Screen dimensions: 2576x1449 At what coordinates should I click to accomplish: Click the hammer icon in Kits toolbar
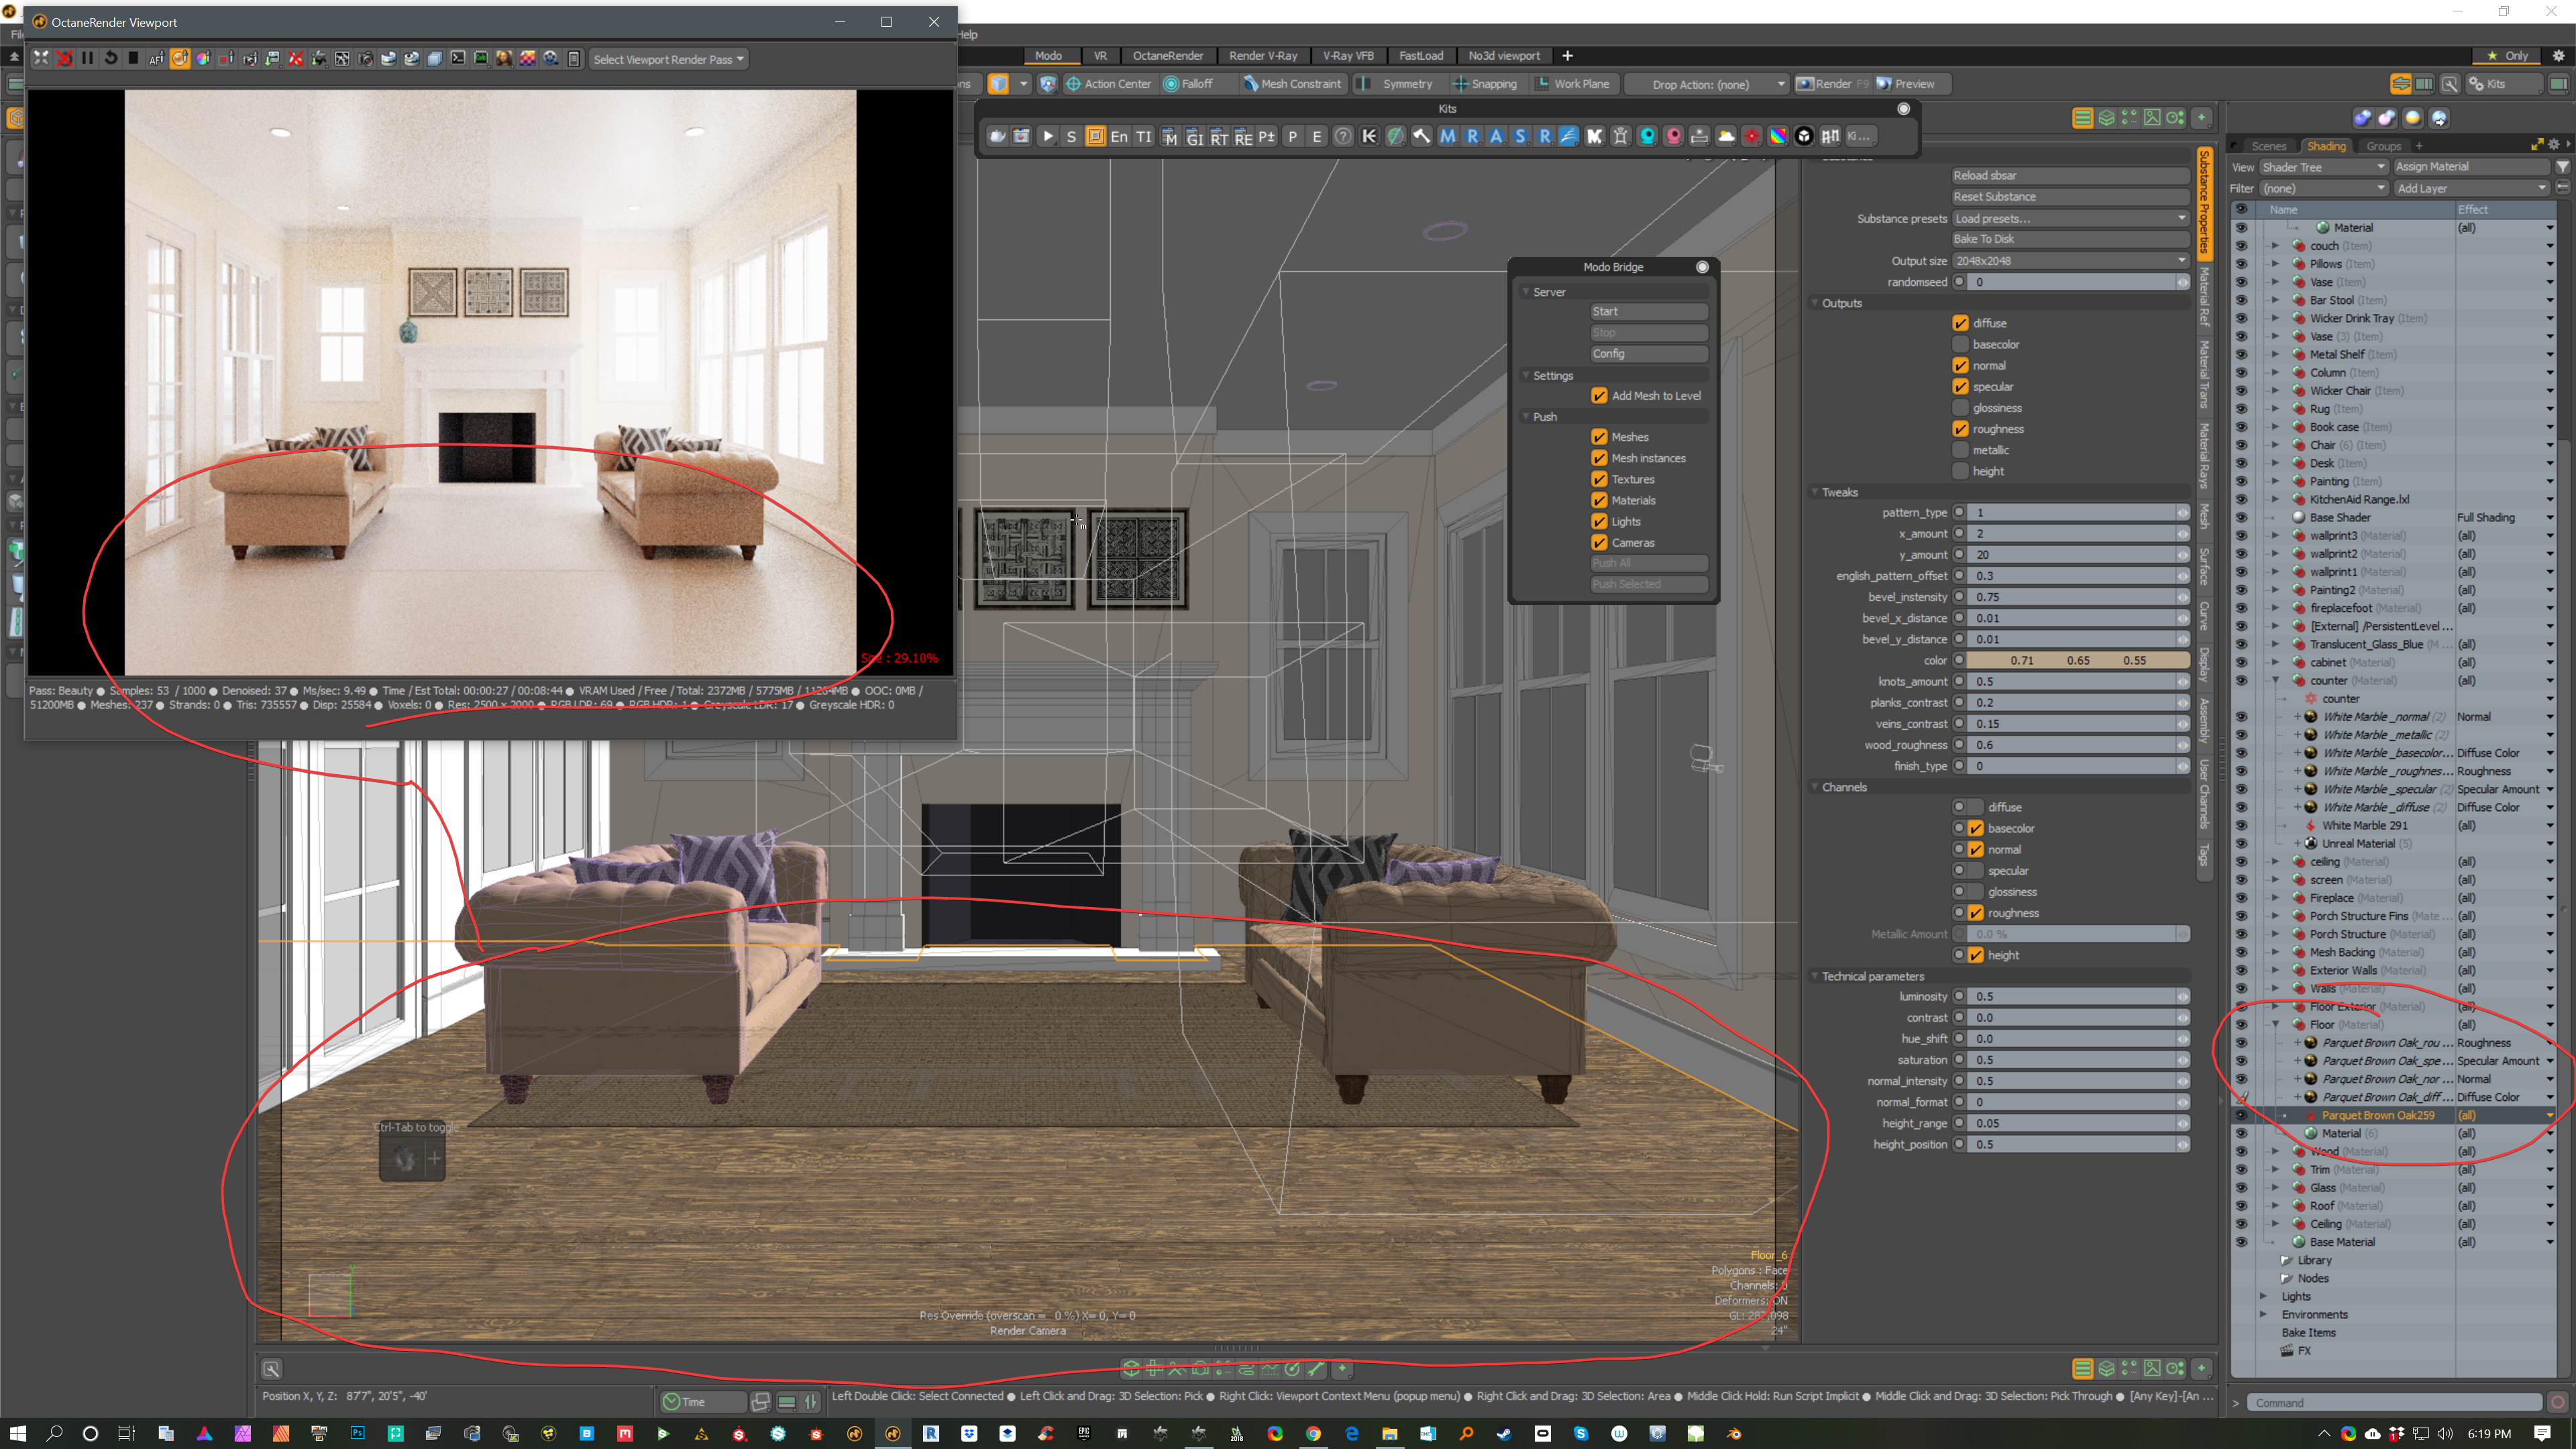pos(1421,136)
